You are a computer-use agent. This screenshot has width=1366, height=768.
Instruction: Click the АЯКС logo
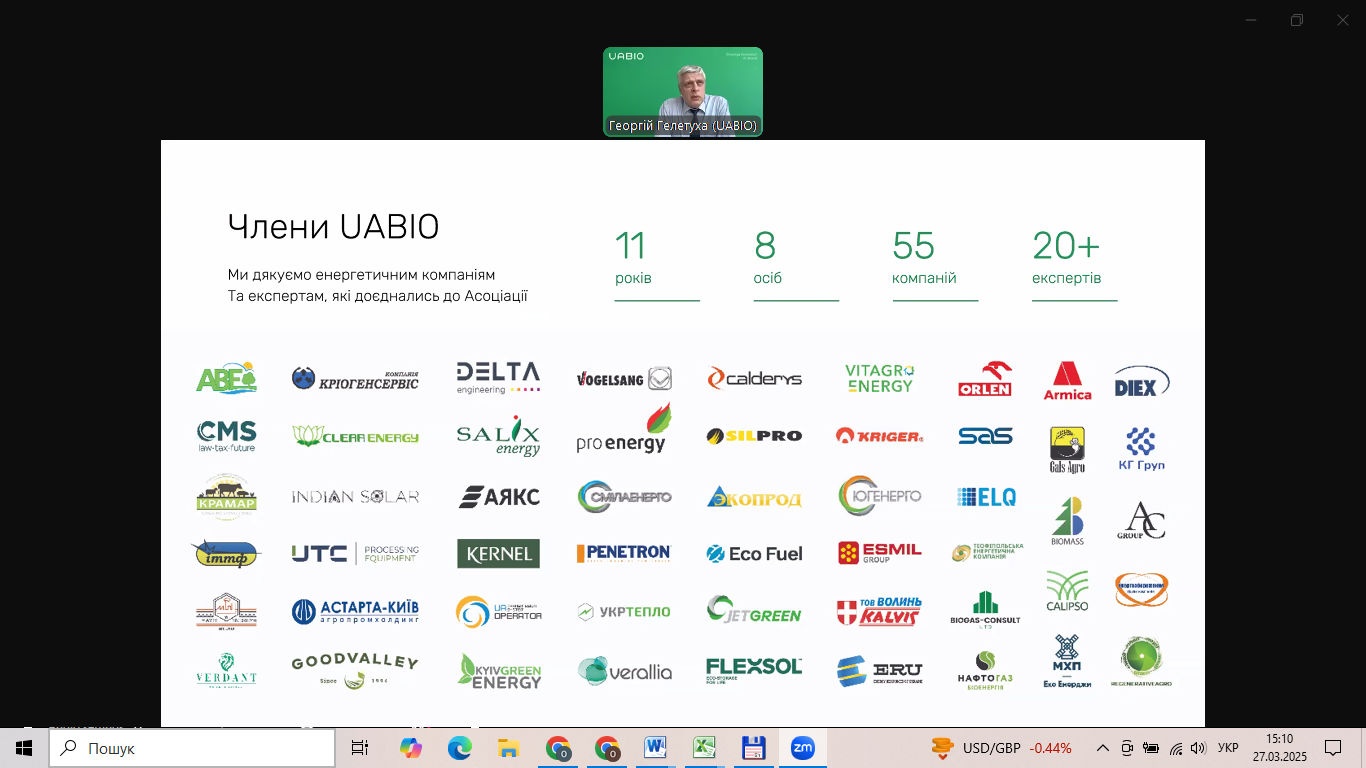click(x=499, y=496)
